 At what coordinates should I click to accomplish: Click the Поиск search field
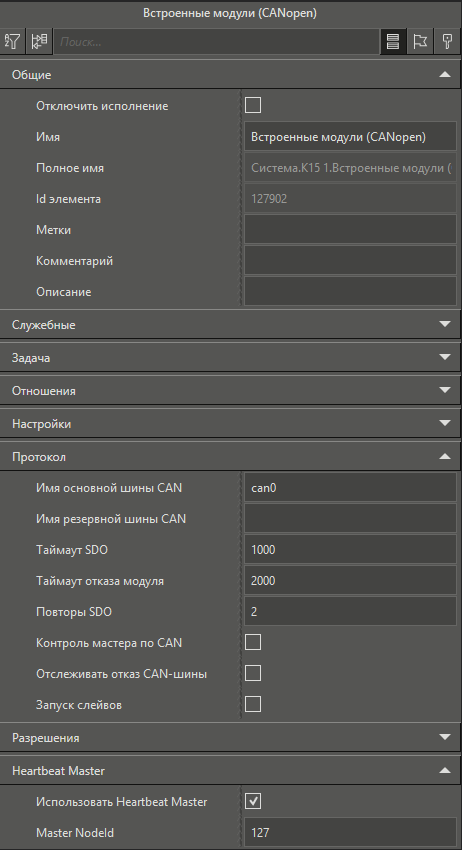(x=216, y=41)
